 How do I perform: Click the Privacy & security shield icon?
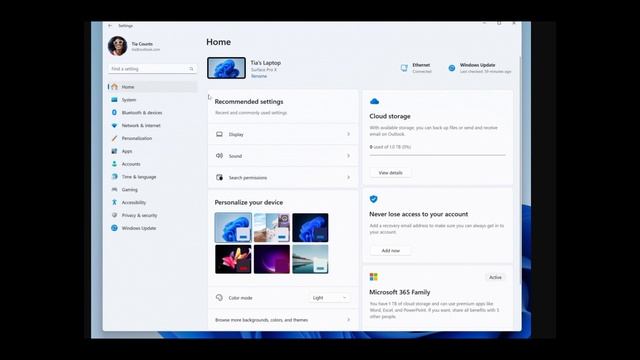[114, 215]
